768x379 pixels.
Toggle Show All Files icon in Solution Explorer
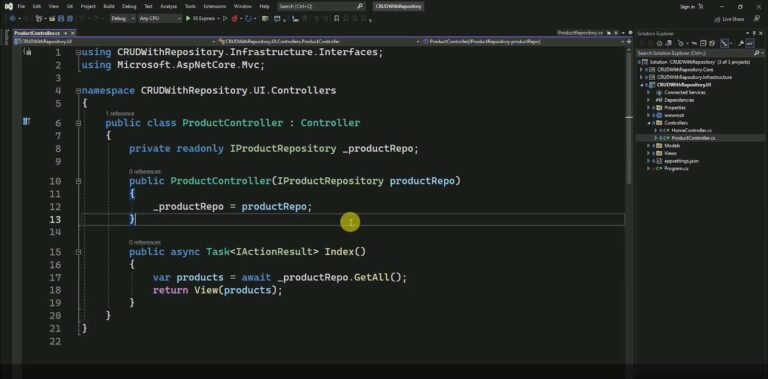coord(712,44)
